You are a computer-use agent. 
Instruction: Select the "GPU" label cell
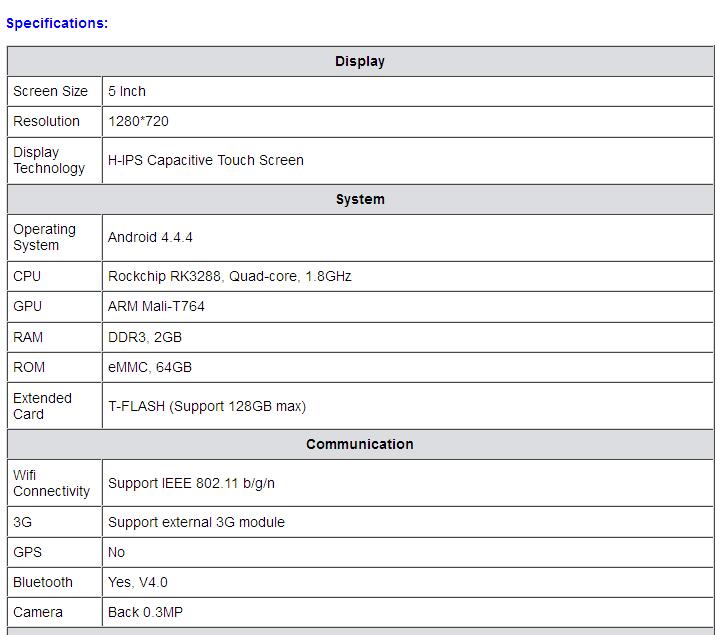tap(54, 306)
